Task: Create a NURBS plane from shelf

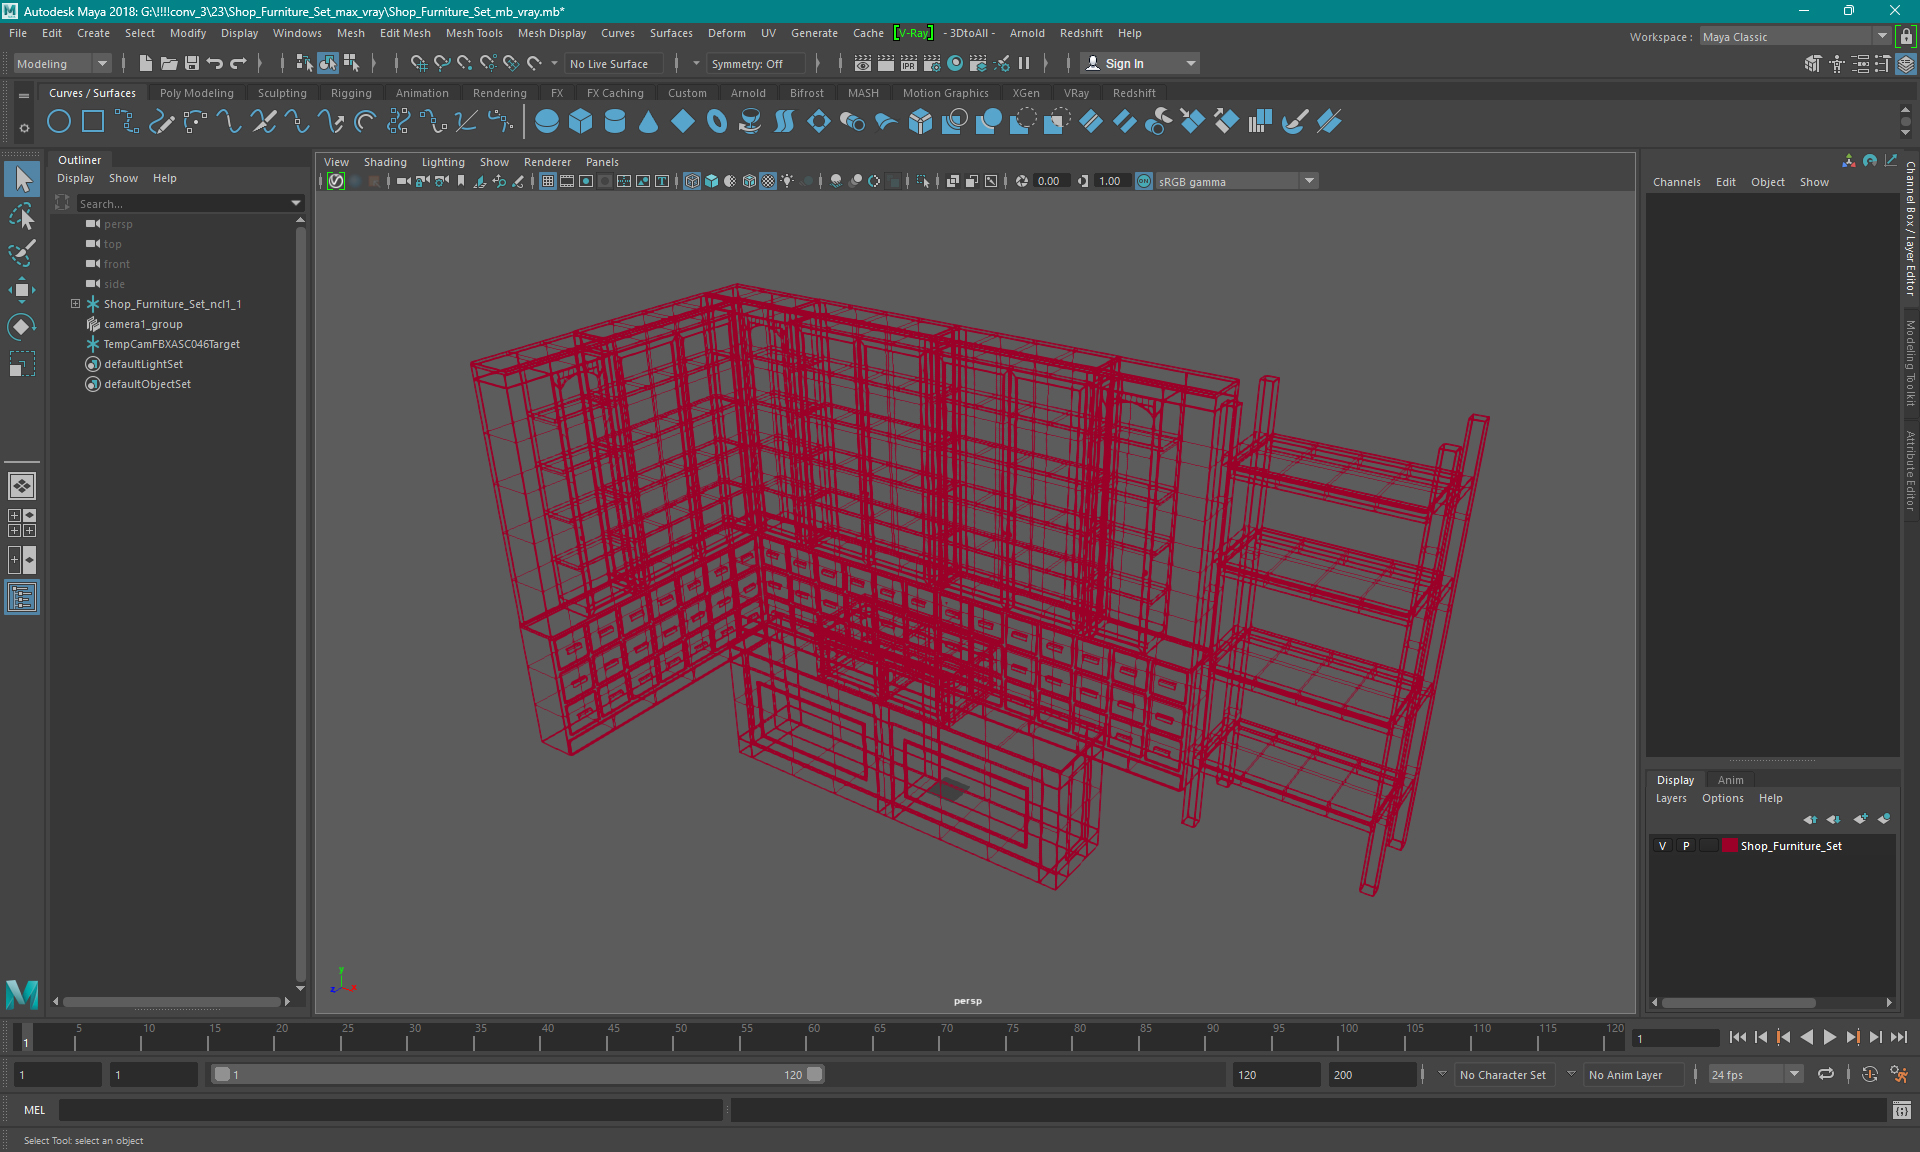Action: coord(683,122)
